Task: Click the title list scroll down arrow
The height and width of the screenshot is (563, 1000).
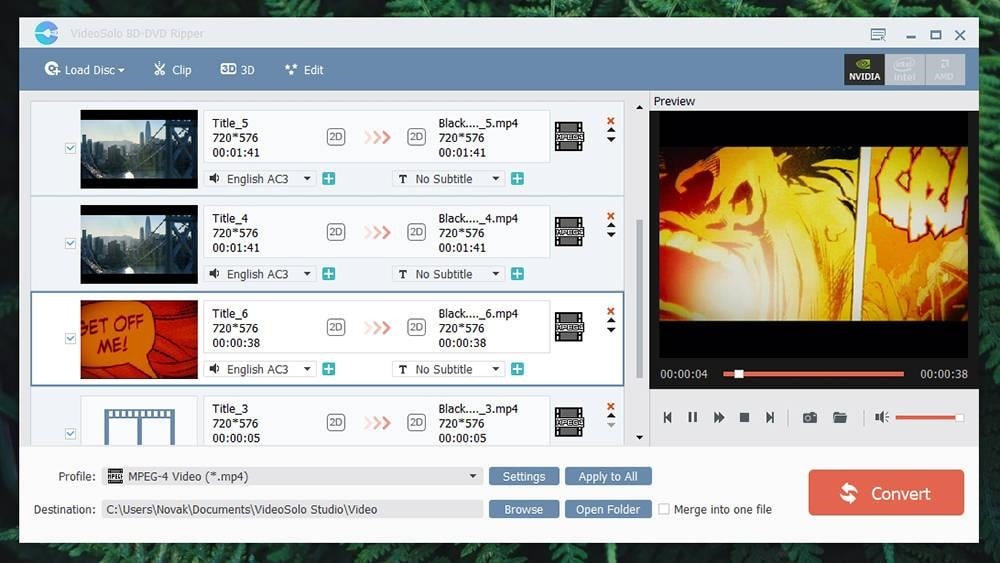Action: tap(639, 437)
